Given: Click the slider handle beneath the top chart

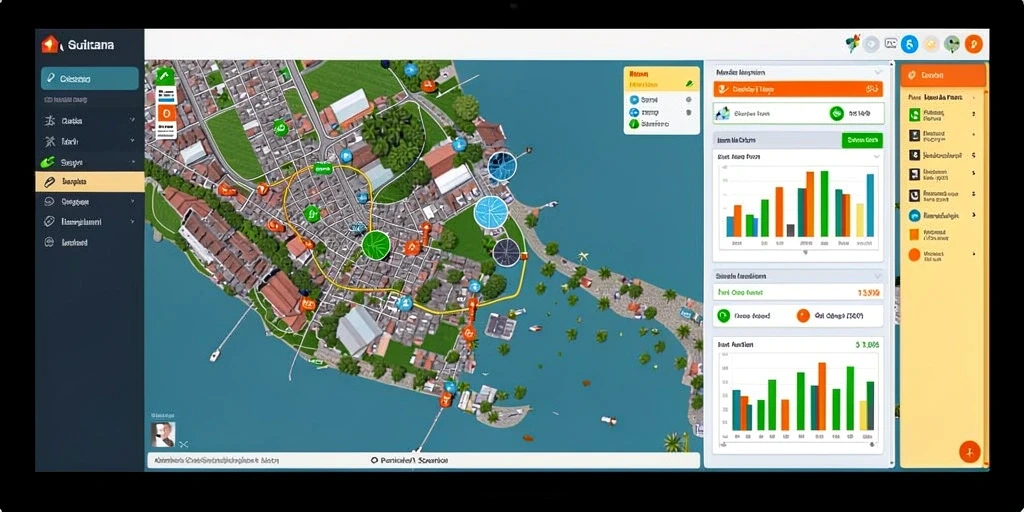Looking at the screenshot, I should click(805, 252).
